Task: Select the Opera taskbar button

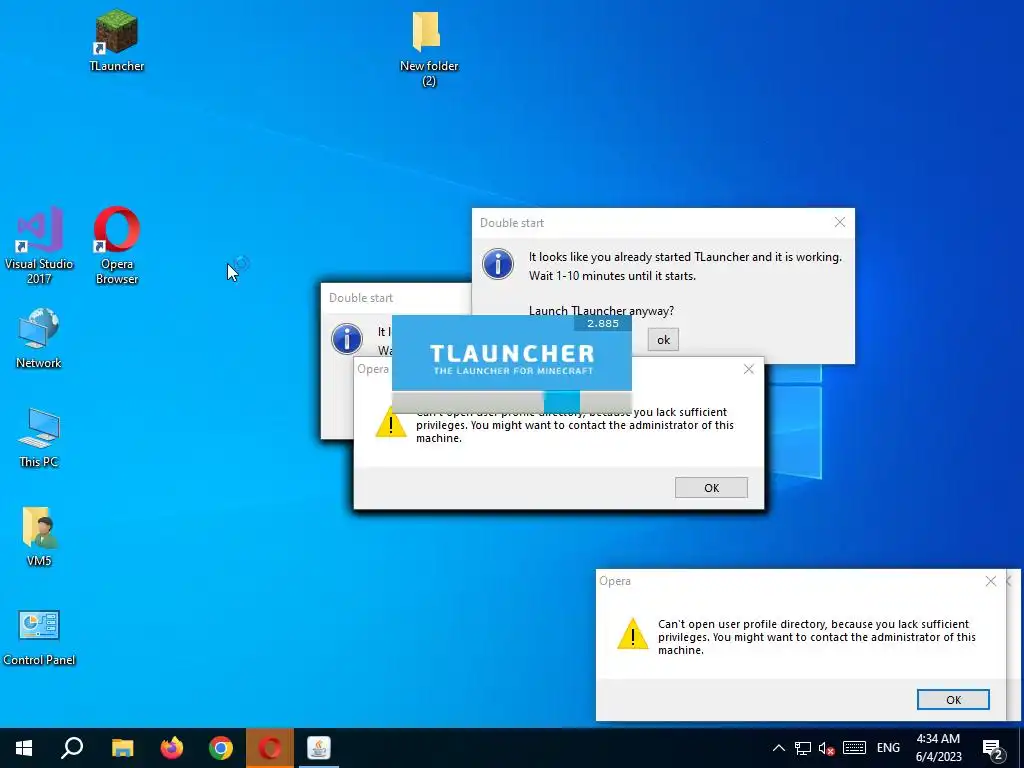Action: (270, 748)
